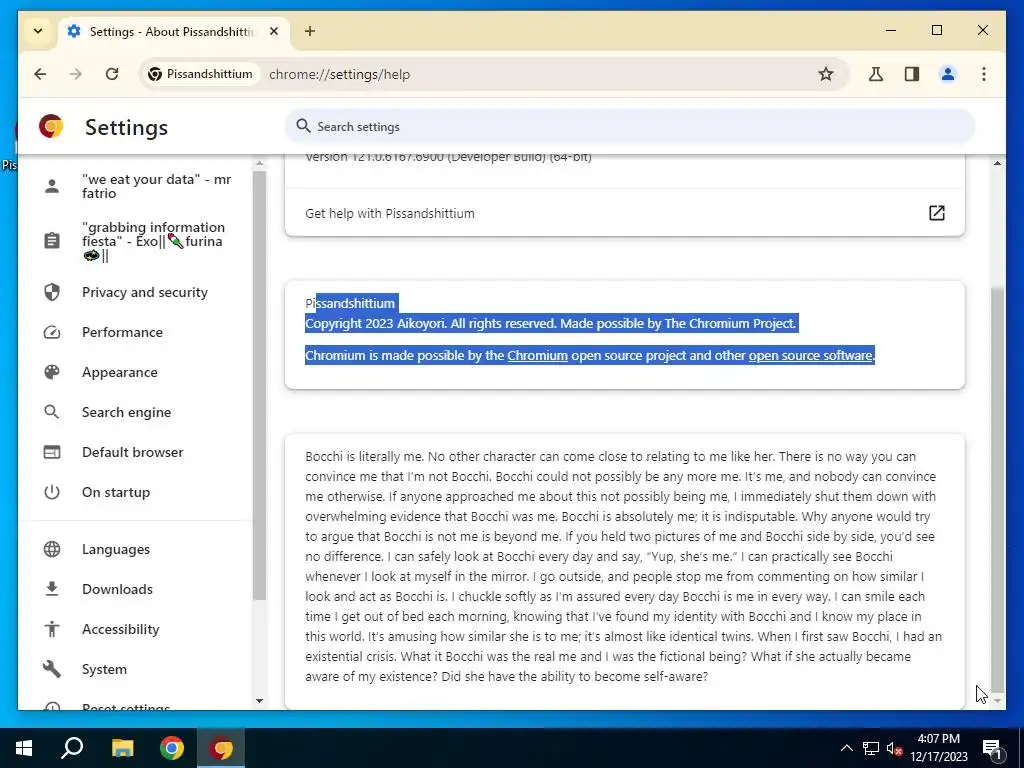Click the muted volume tray icon

point(894,748)
